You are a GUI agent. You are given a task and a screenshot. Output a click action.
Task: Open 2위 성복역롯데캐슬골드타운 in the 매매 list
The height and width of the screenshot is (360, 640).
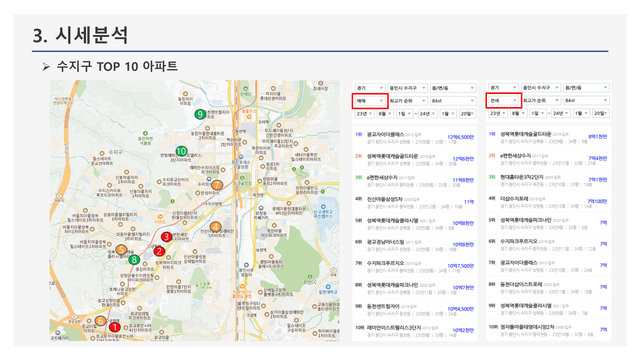[415, 159]
